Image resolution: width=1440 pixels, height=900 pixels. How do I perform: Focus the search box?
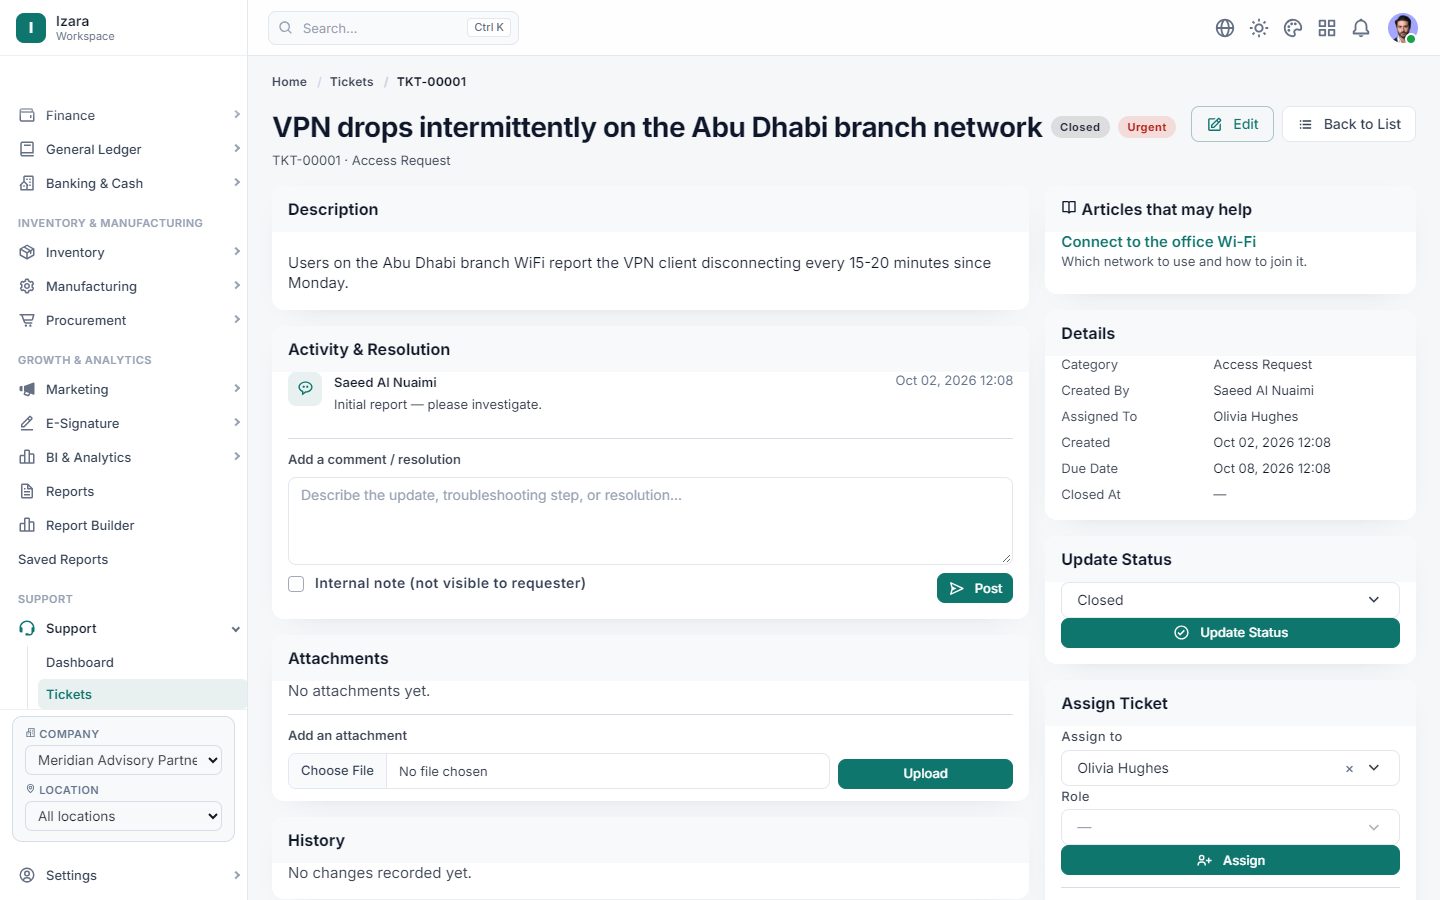393,28
